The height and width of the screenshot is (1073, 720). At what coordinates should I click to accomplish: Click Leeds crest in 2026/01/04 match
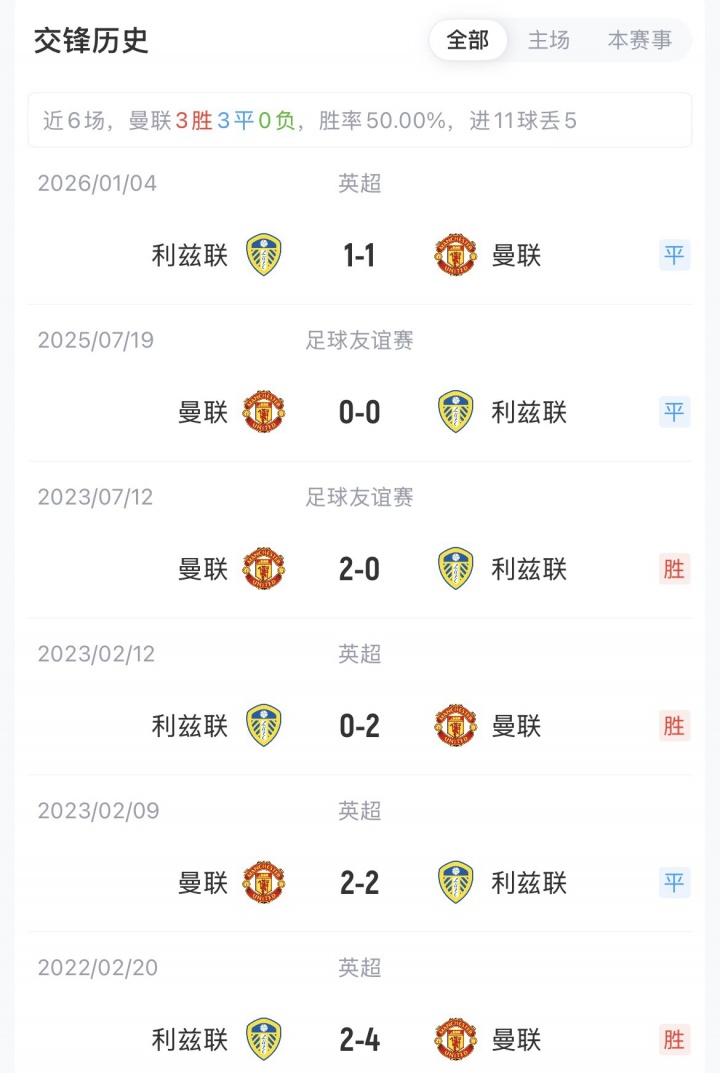click(x=264, y=255)
